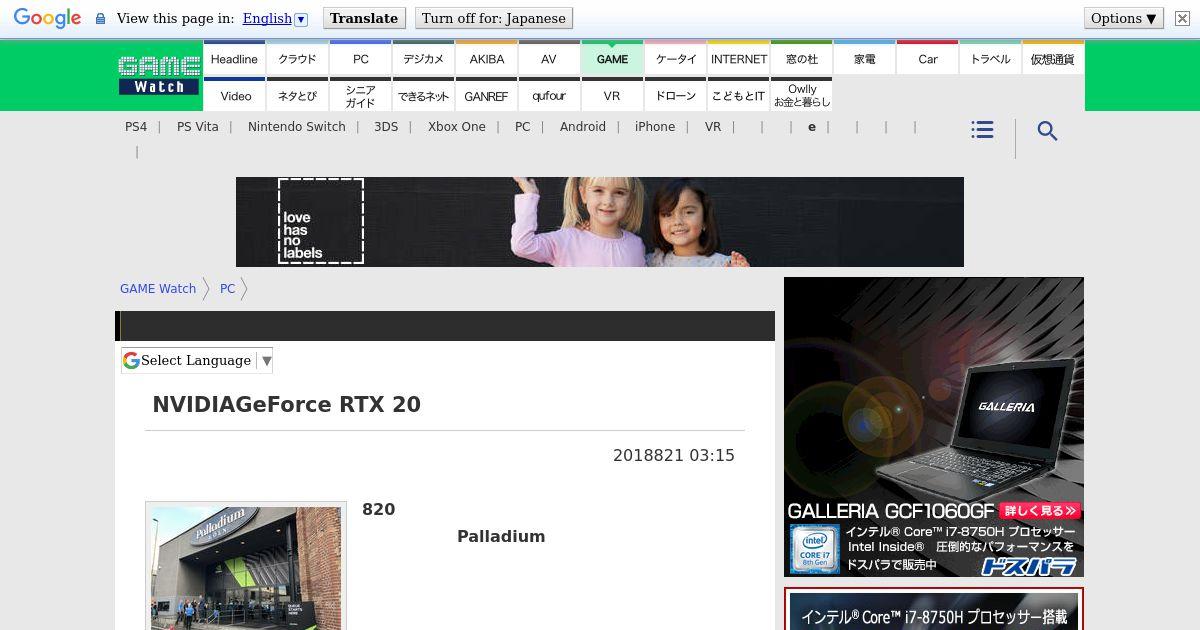The width and height of the screenshot is (1200, 630).
Task: Open the Options dropdown
Action: click(x=1124, y=18)
